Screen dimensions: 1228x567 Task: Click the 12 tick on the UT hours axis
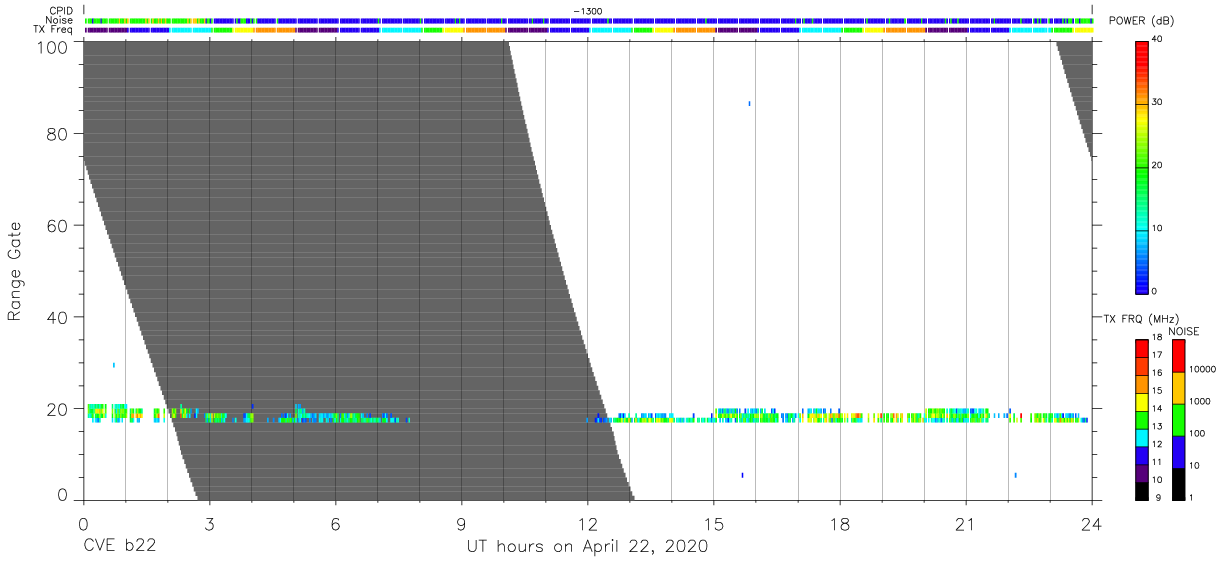tap(587, 524)
